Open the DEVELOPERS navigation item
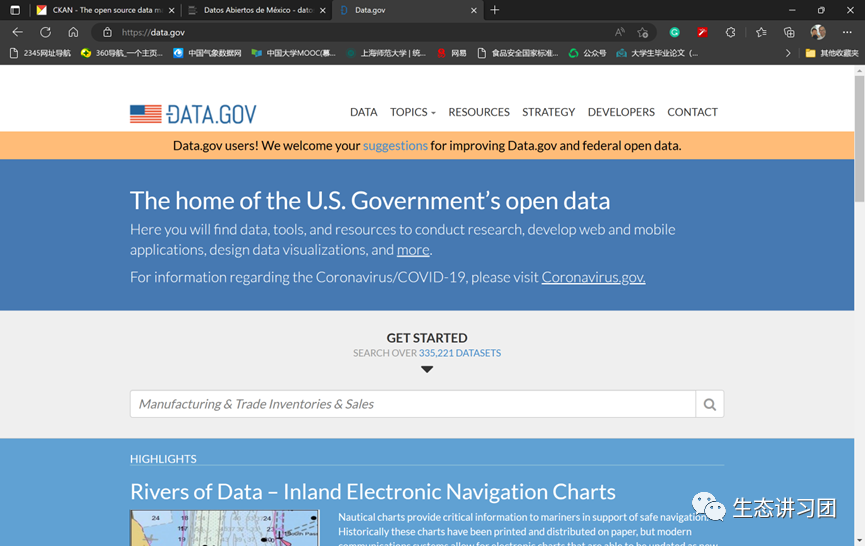 click(621, 112)
